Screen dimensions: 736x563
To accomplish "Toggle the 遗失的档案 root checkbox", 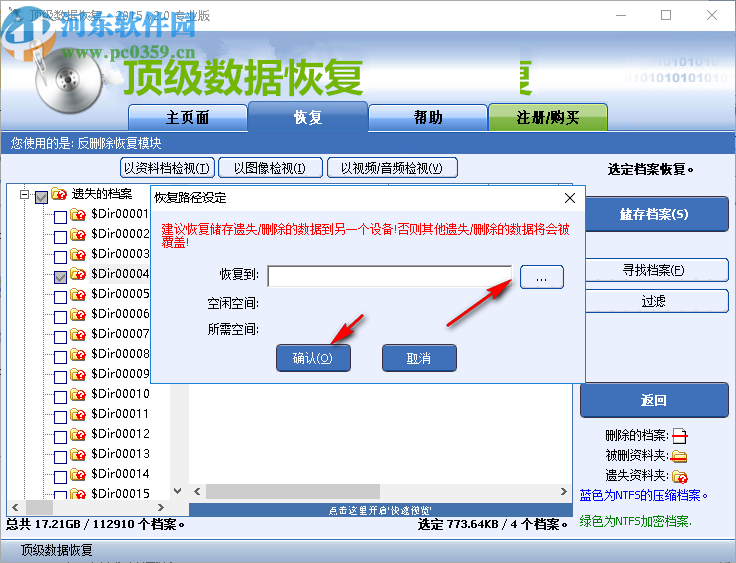I will 41,197.
